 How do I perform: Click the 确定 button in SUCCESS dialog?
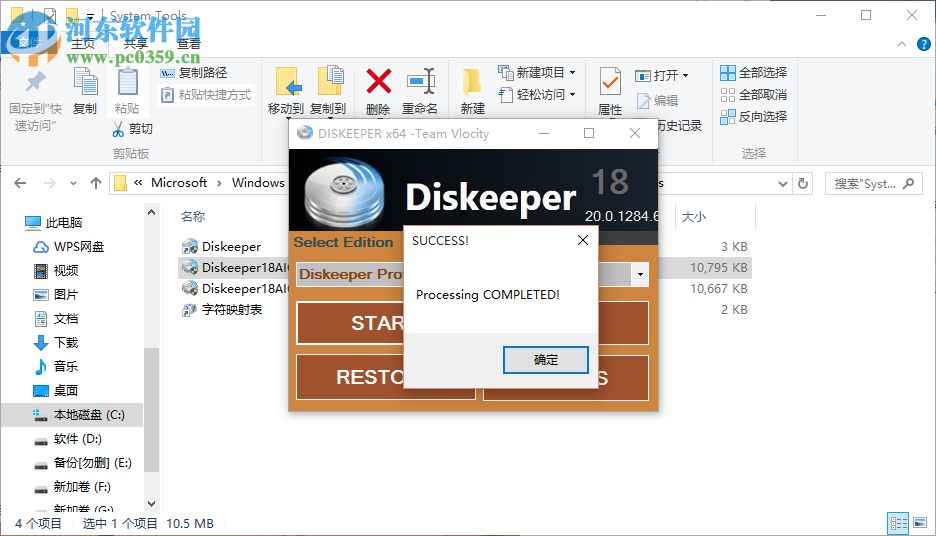coord(546,360)
